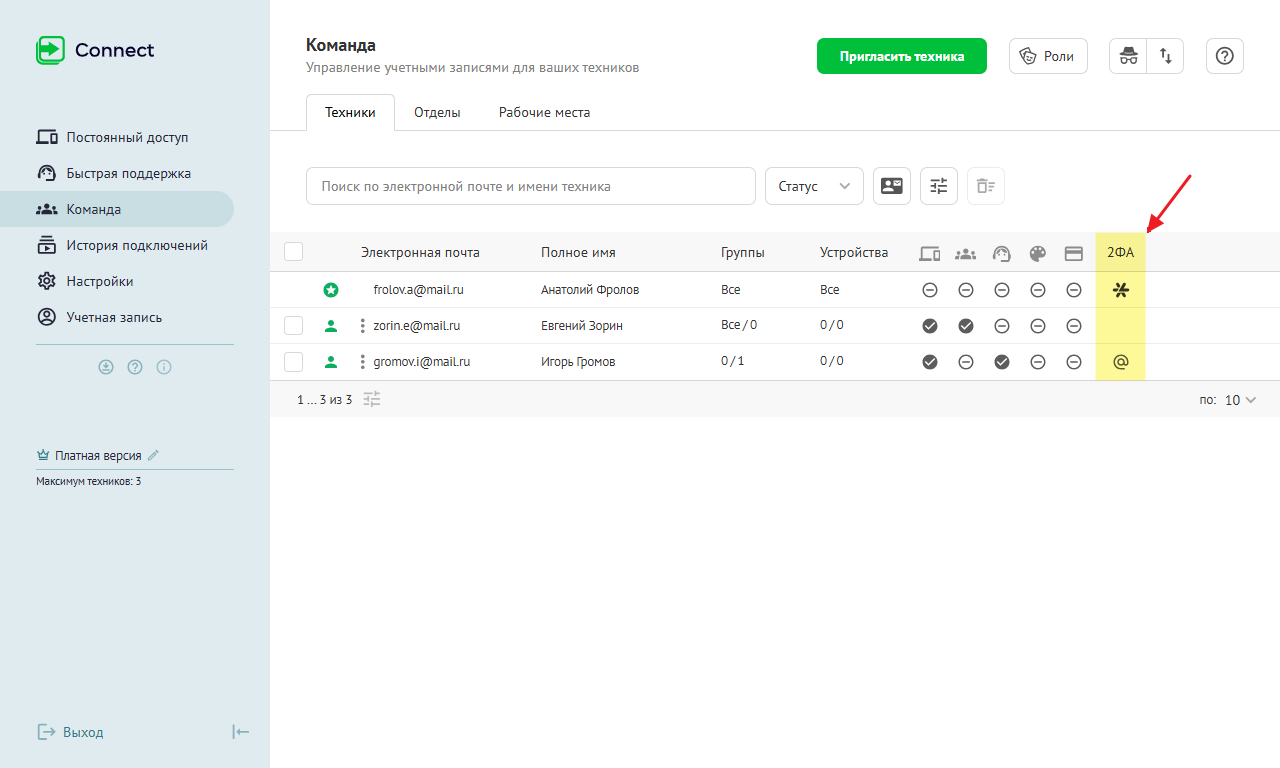Click the three-dot menu for zorin.e@mail.ru
Image resolution: width=1280 pixels, height=768 pixels.
[362, 326]
